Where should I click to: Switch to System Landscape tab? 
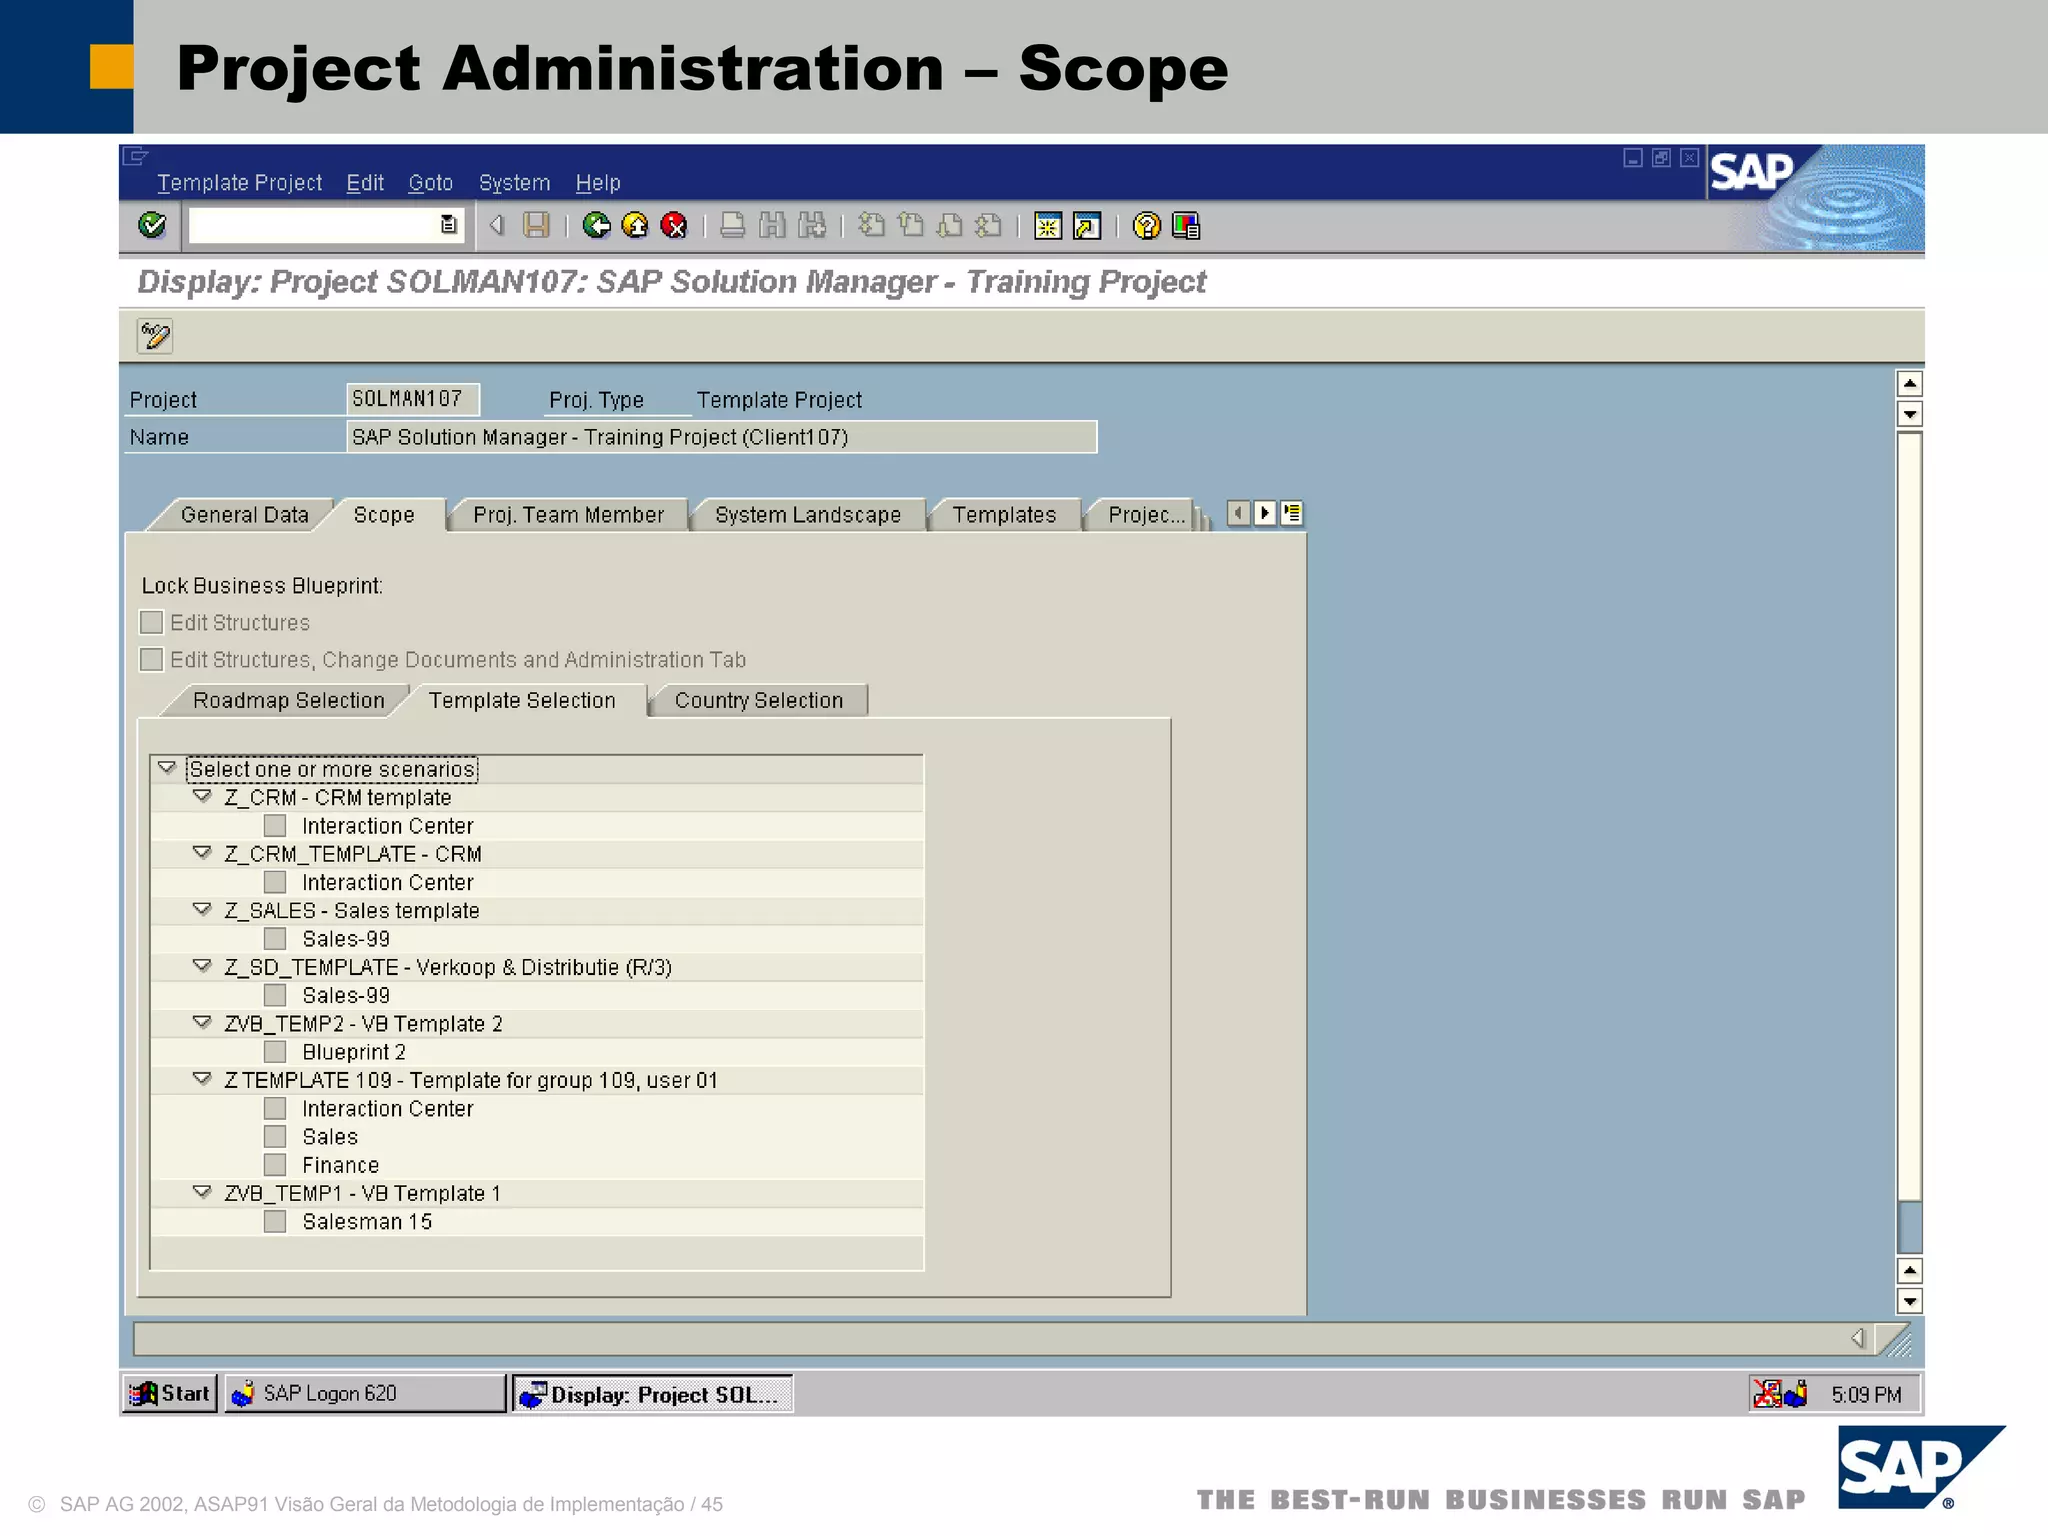808,515
